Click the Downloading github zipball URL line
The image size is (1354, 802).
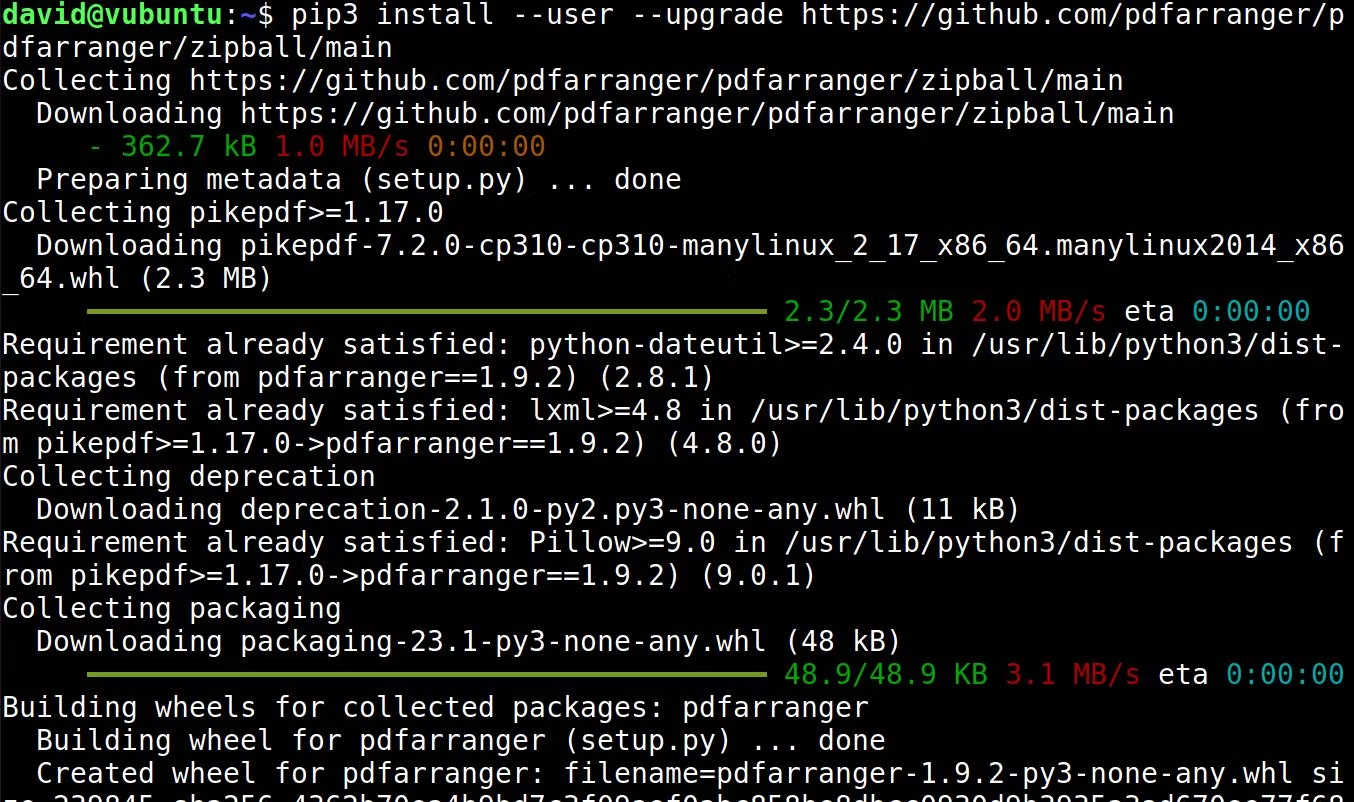click(605, 113)
